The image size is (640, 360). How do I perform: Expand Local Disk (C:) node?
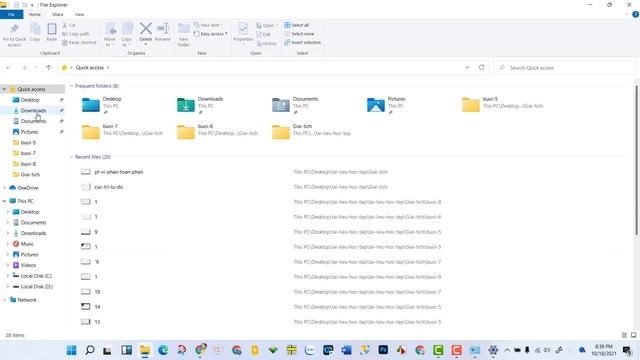[x=8, y=276]
